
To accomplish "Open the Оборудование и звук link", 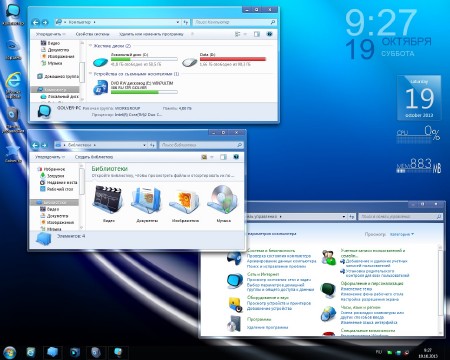I will tap(268, 297).
